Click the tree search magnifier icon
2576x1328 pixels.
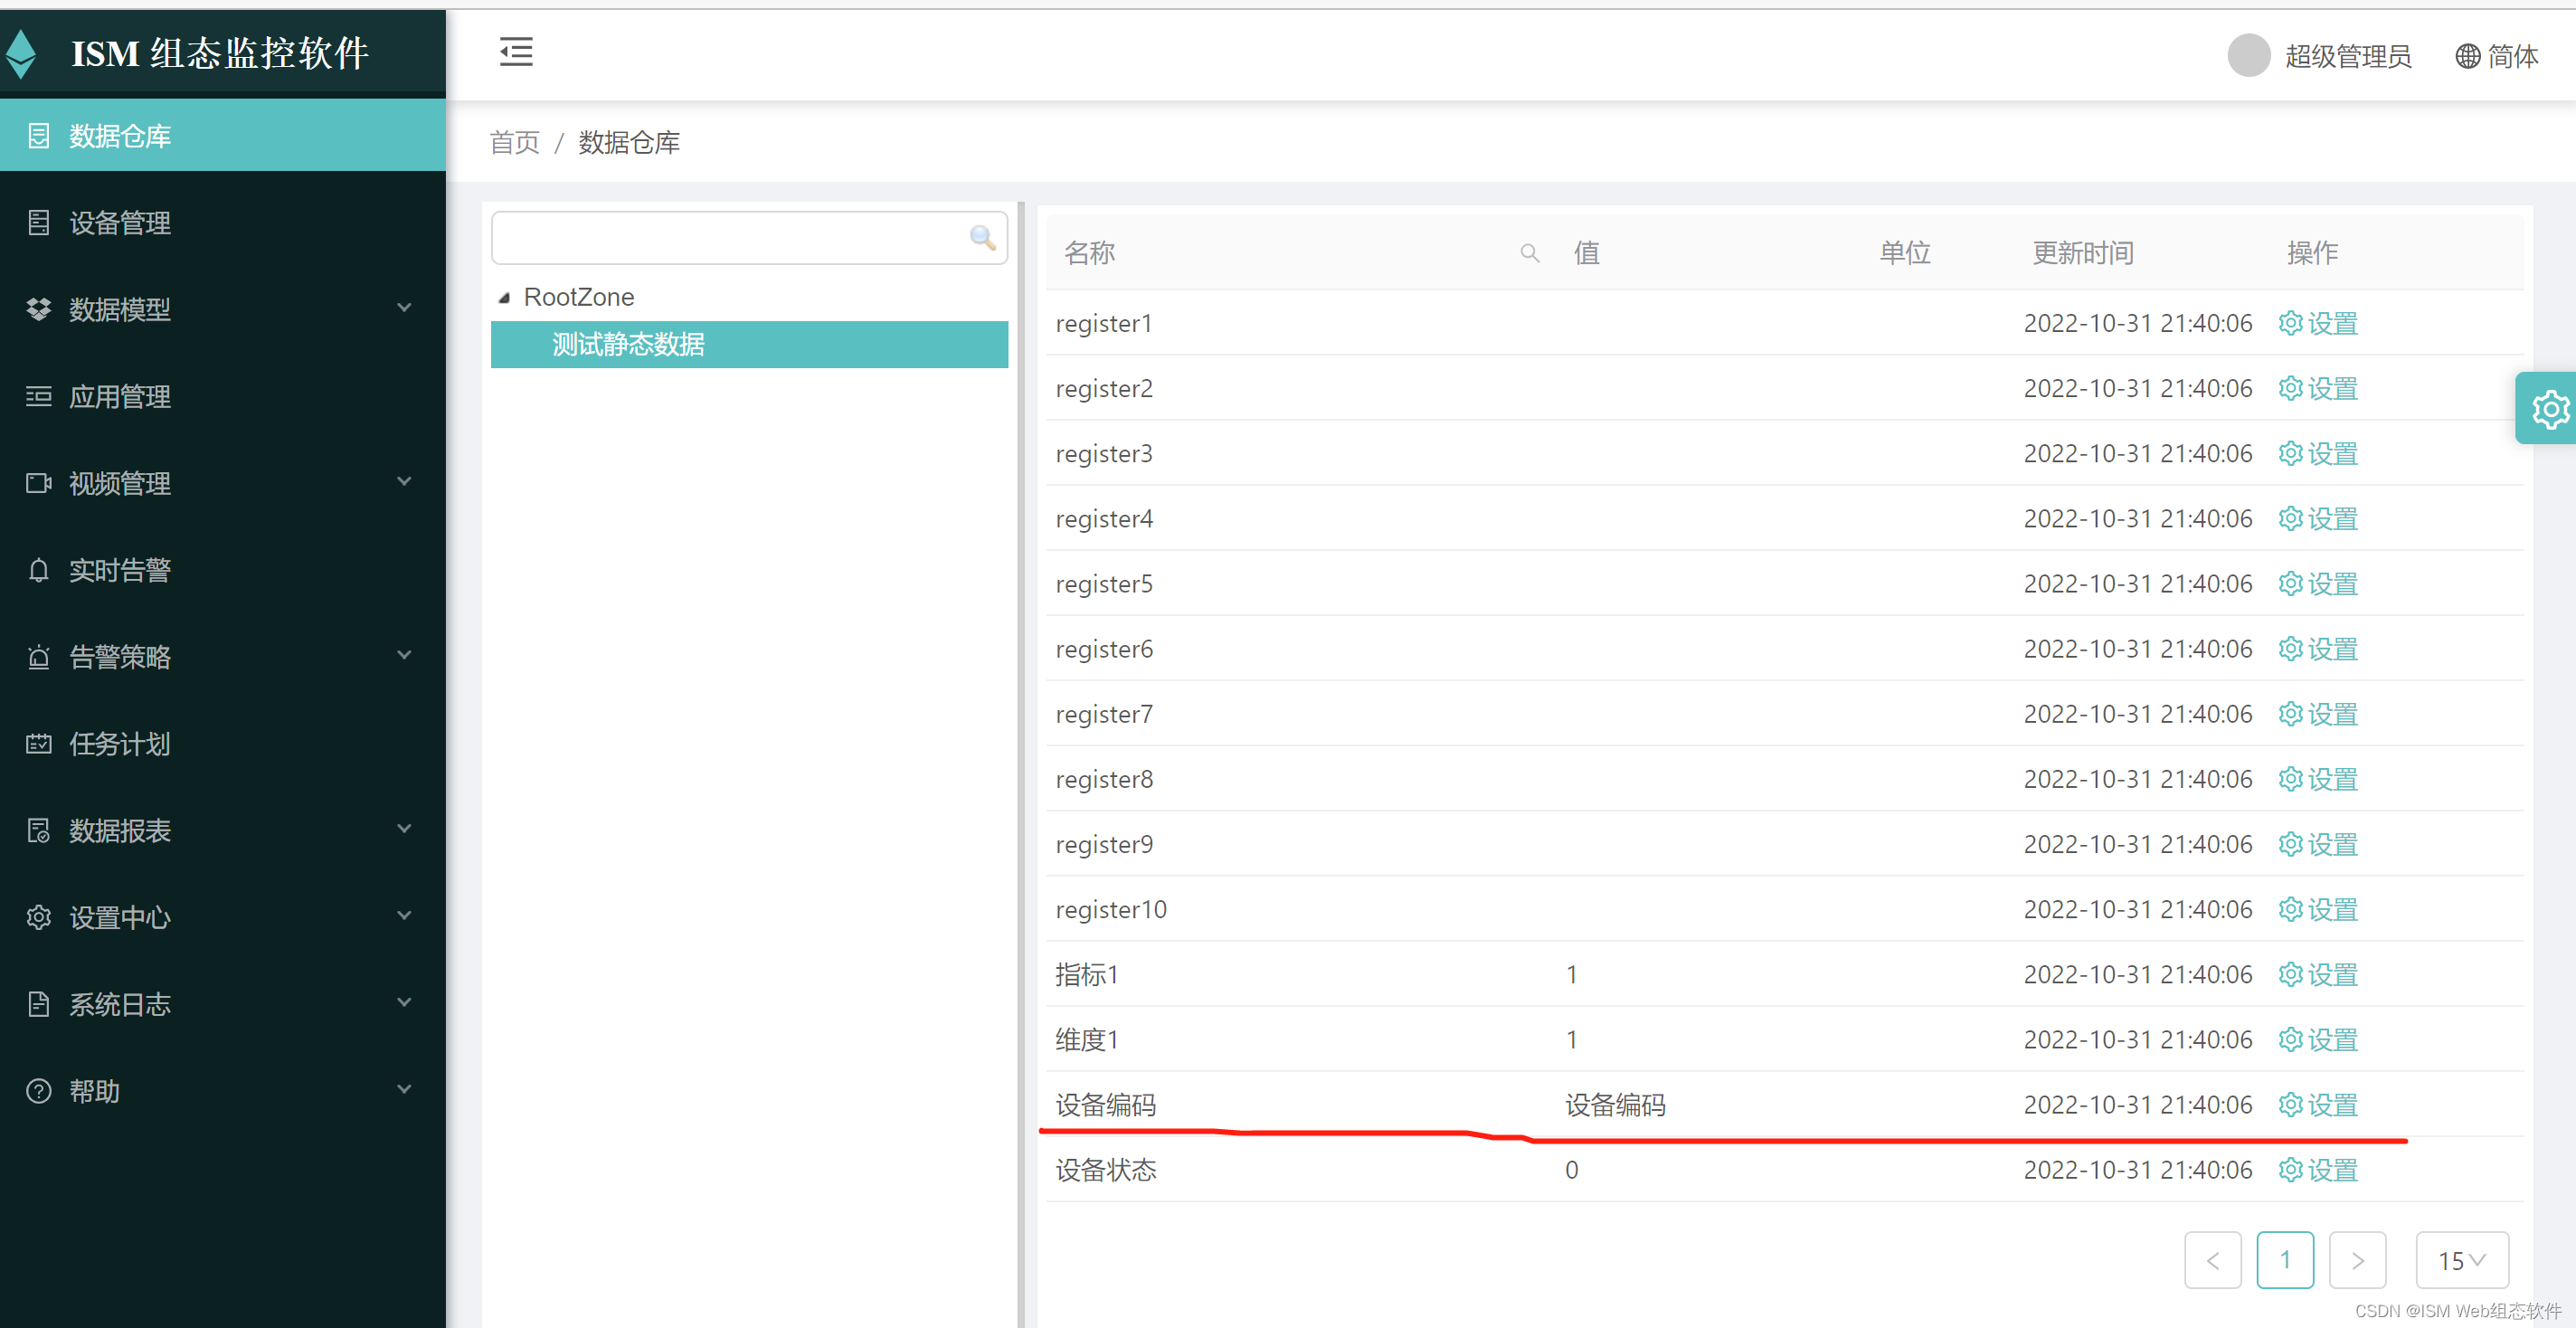[x=982, y=237]
